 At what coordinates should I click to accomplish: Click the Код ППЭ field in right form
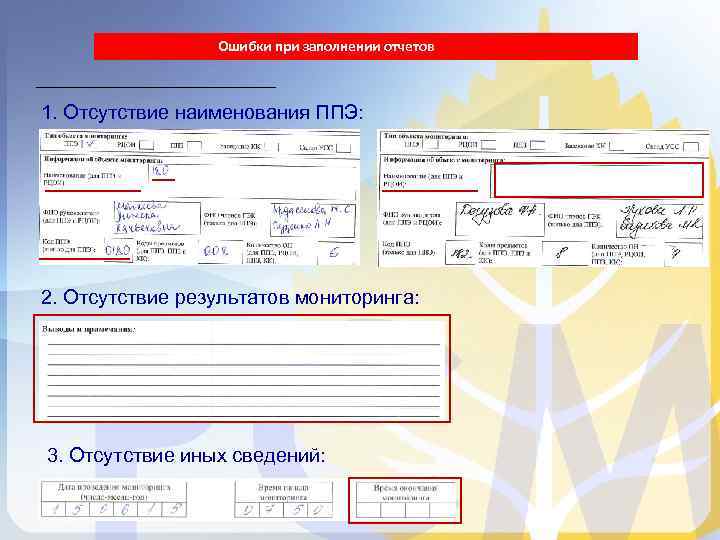[461, 253]
